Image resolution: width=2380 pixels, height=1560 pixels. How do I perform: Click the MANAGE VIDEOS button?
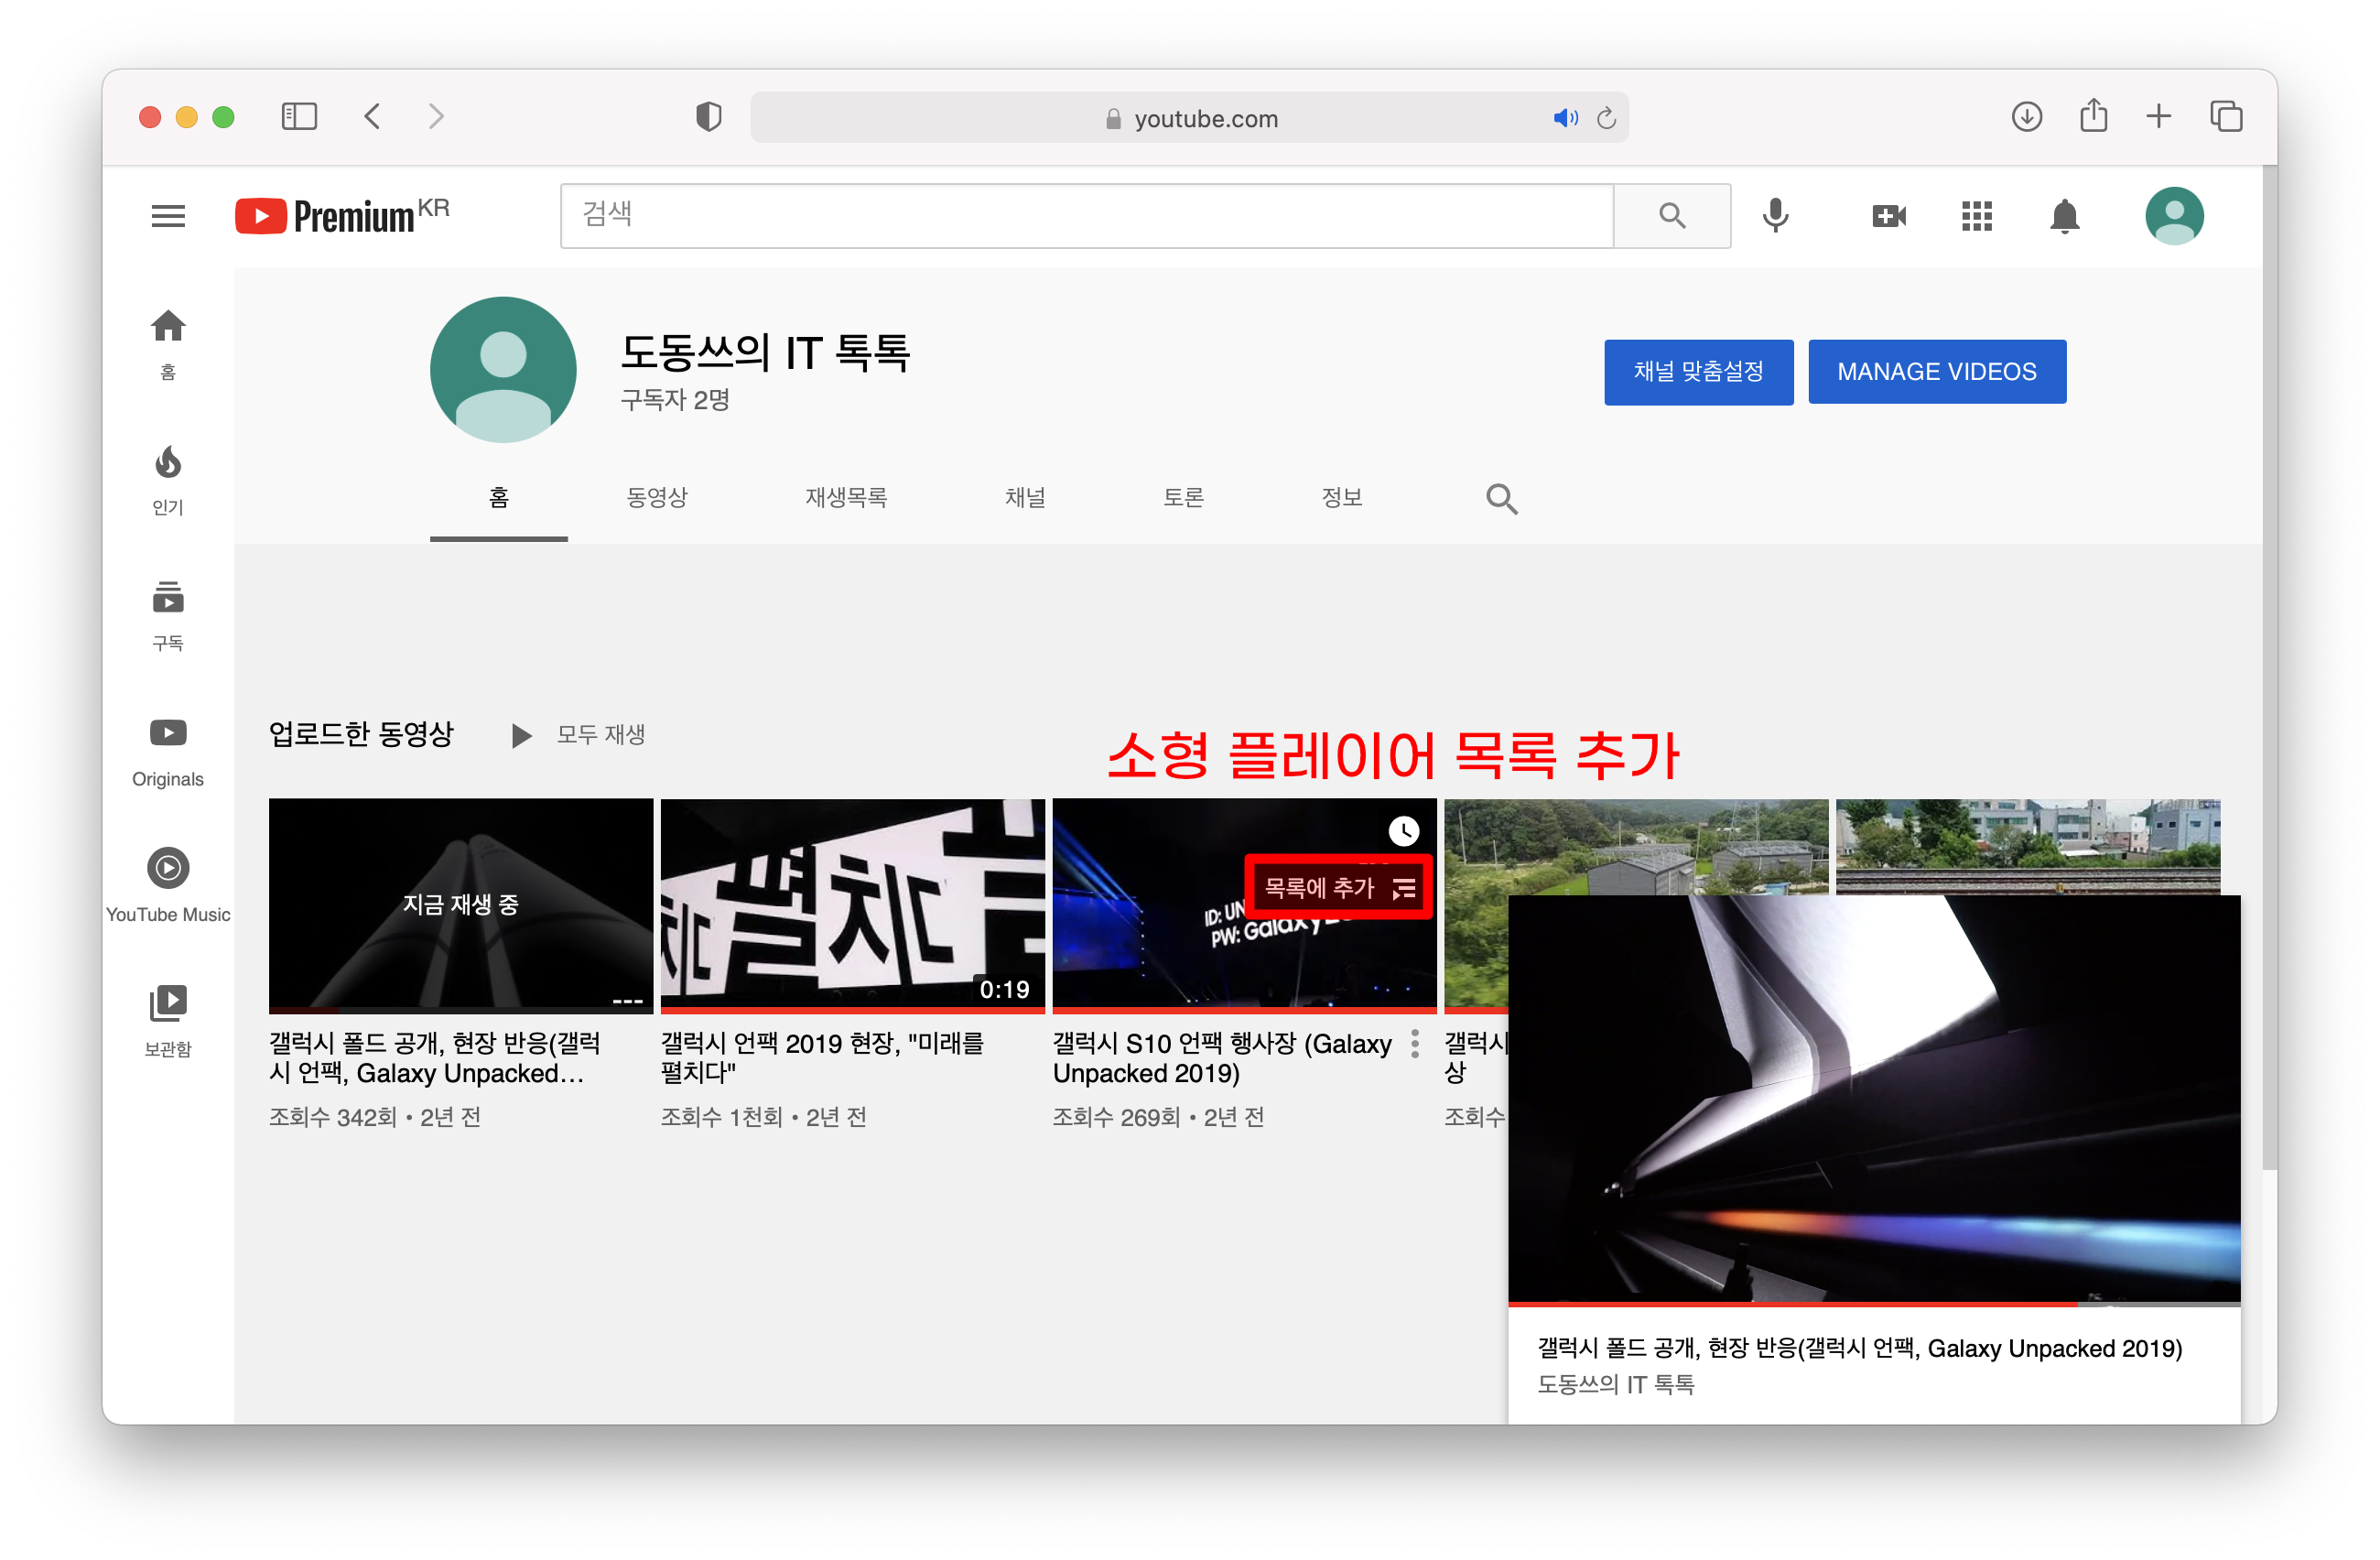(x=1936, y=372)
